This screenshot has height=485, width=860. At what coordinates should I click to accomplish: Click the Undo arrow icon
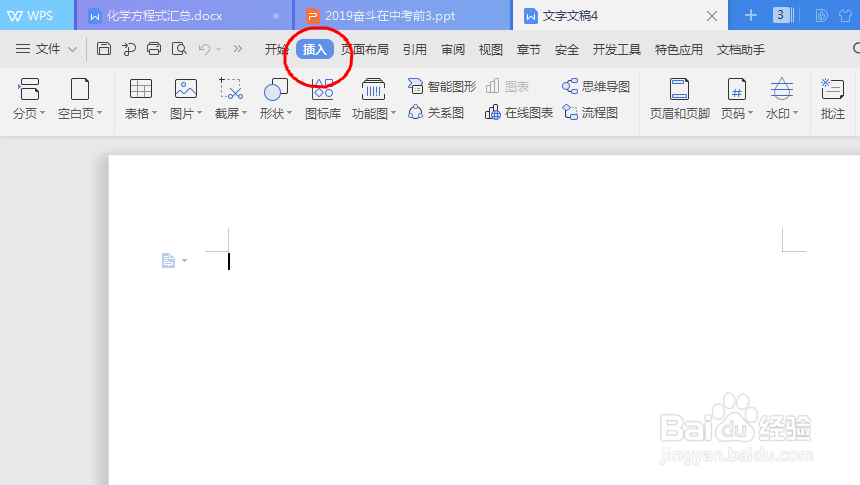pyautogui.click(x=205, y=49)
